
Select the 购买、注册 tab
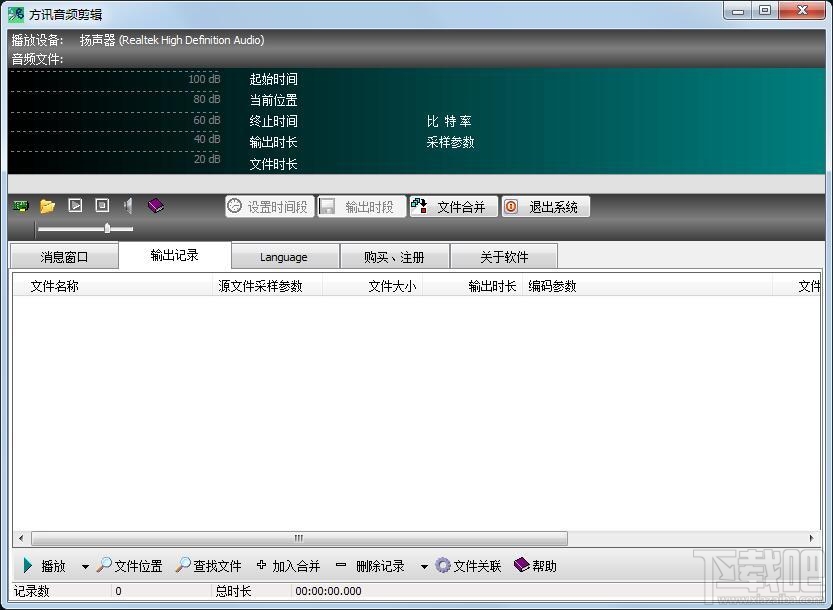pyautogui.click(x=394, y=257)
